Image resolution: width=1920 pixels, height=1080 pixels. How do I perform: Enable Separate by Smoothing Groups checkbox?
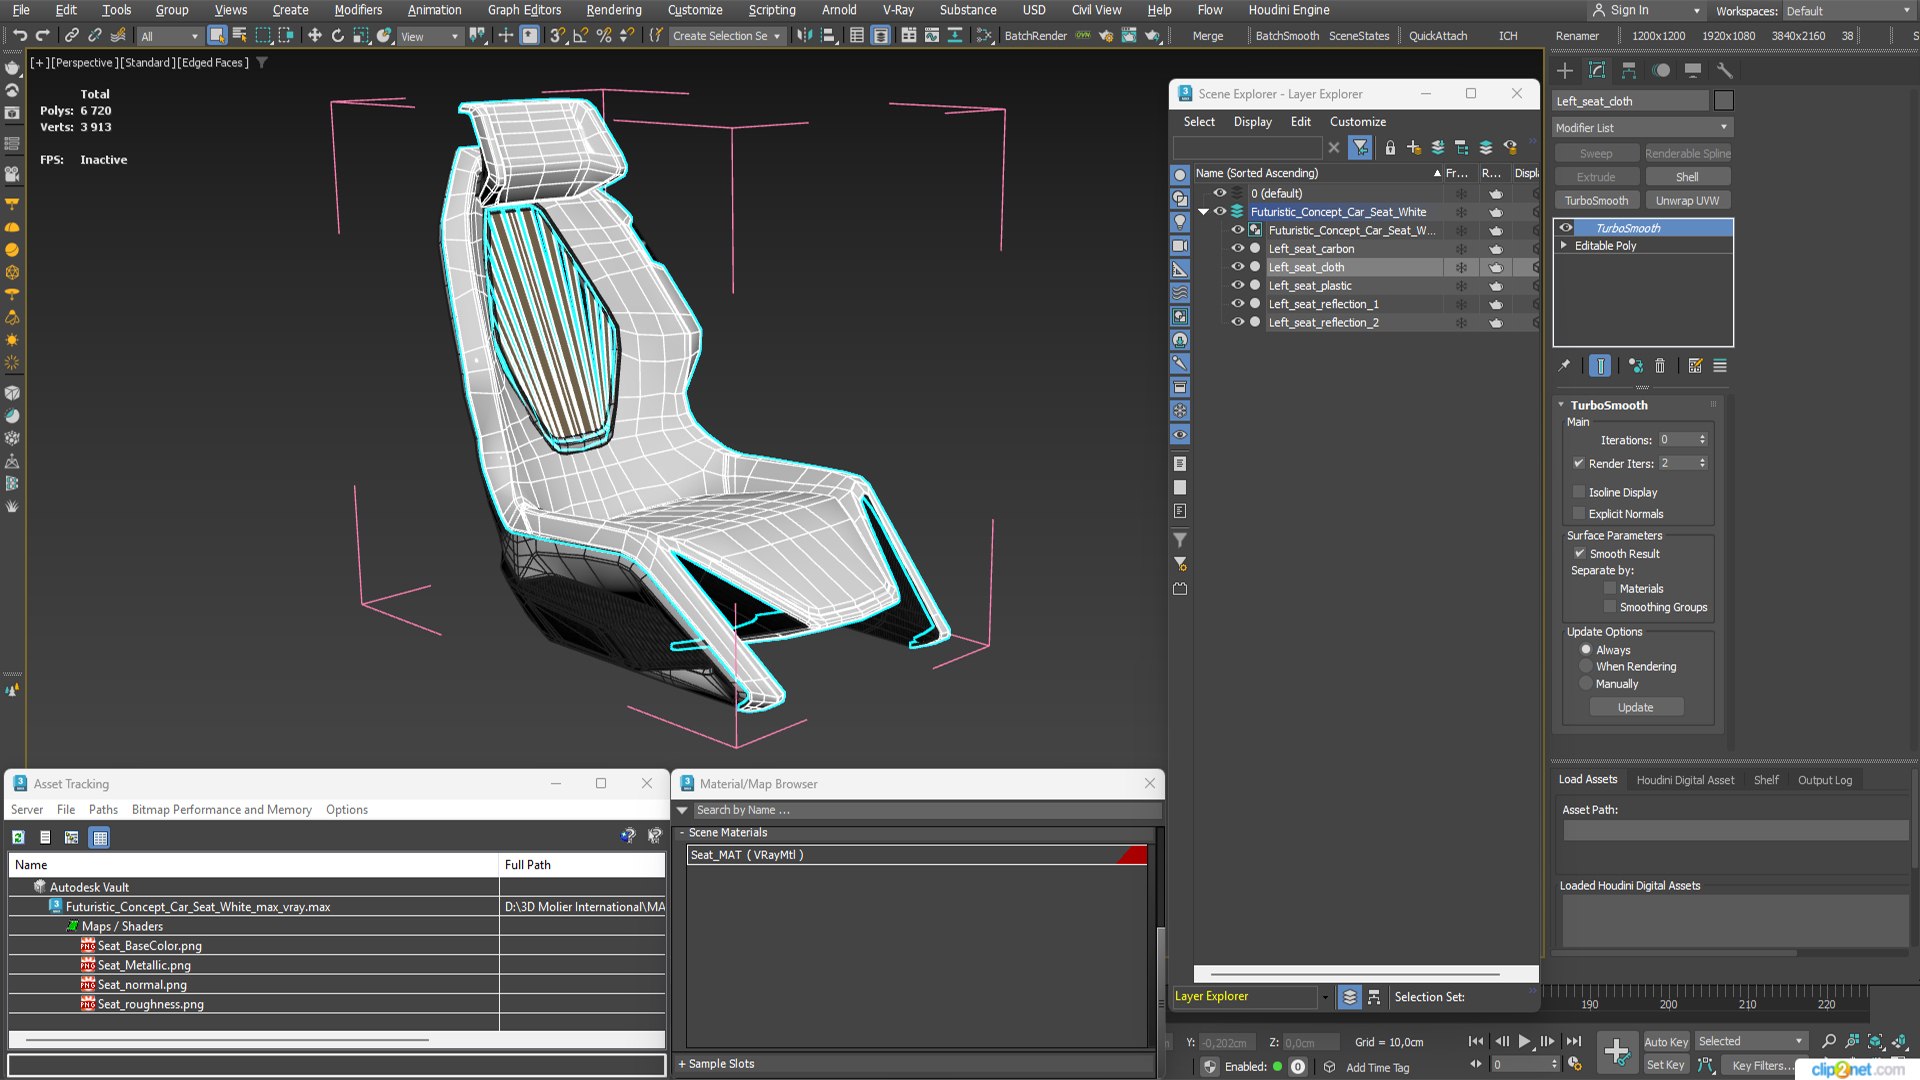[1610, 607]
